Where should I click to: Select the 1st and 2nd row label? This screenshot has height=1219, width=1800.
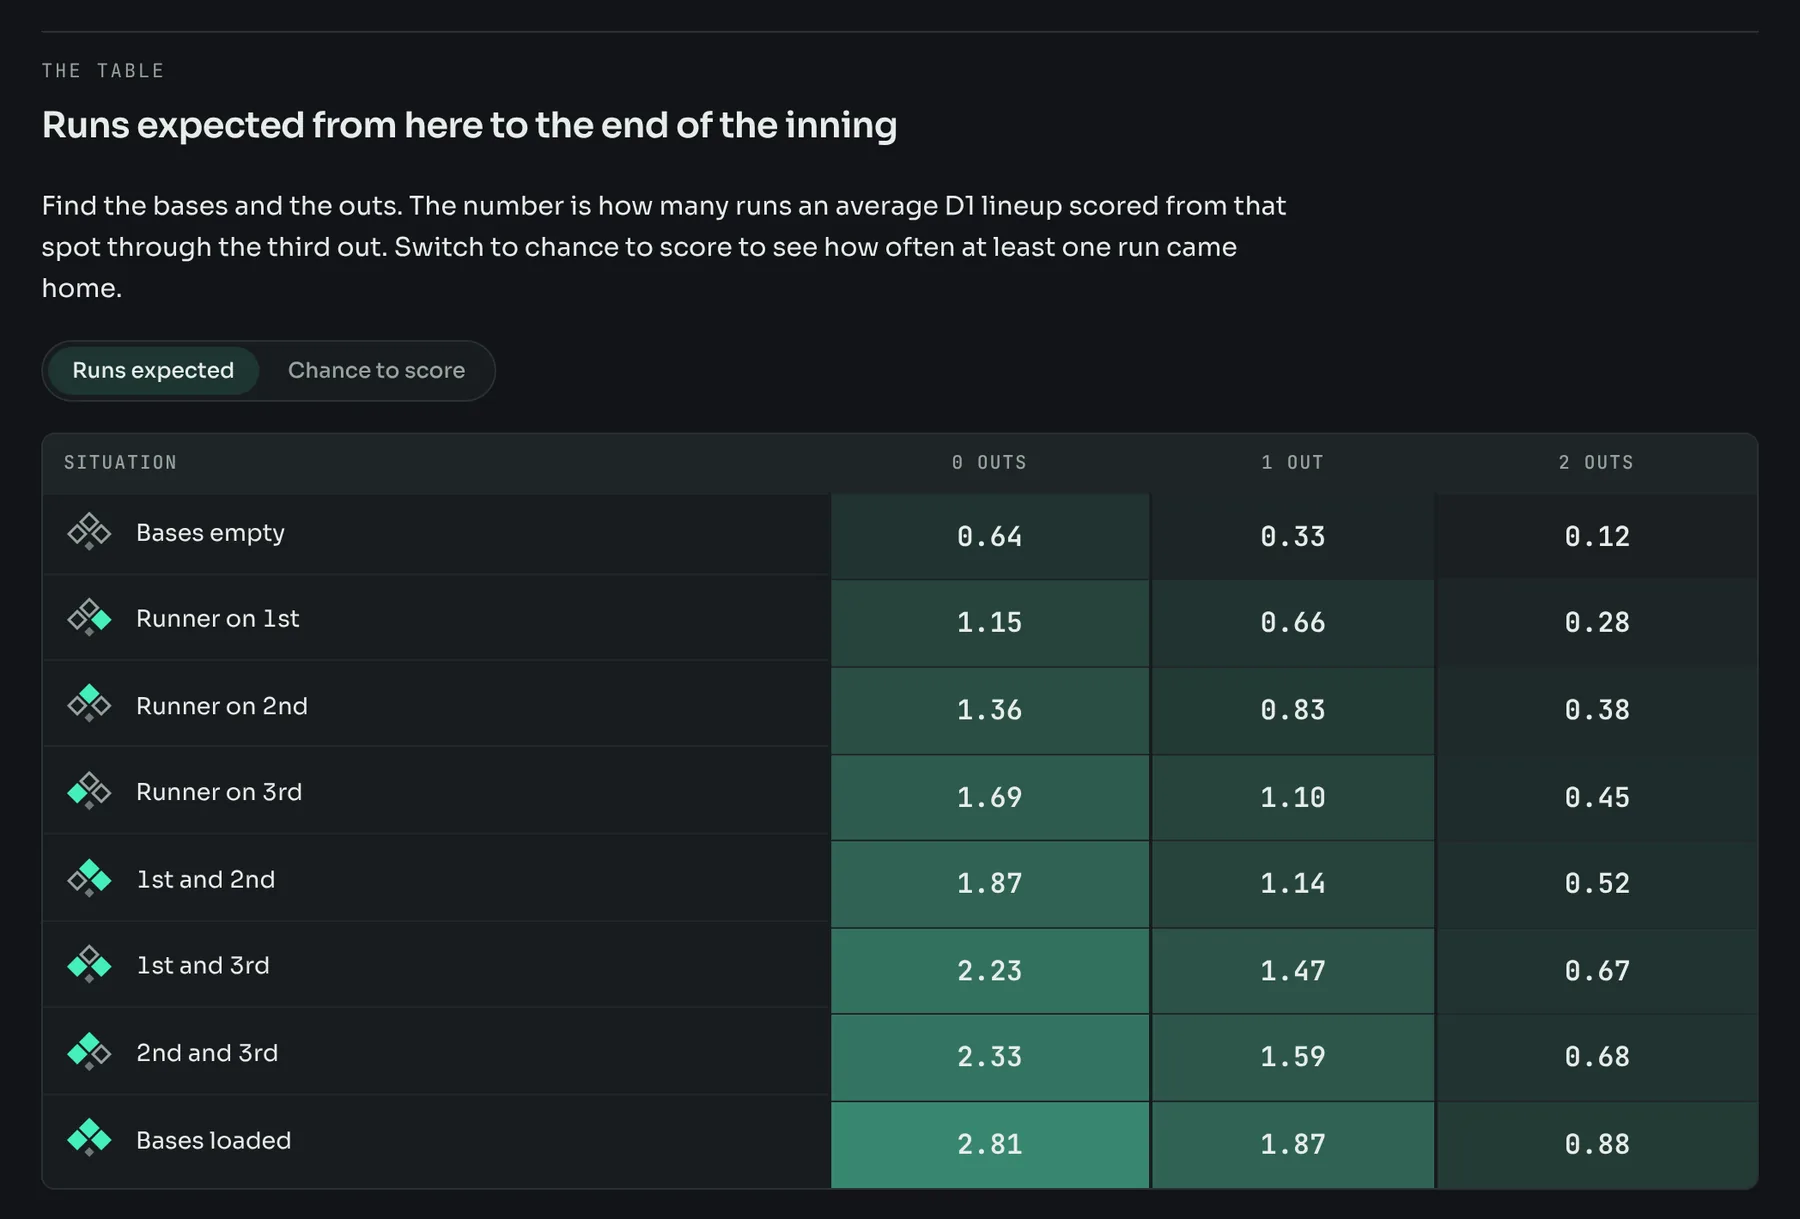(x=205, y=879)
